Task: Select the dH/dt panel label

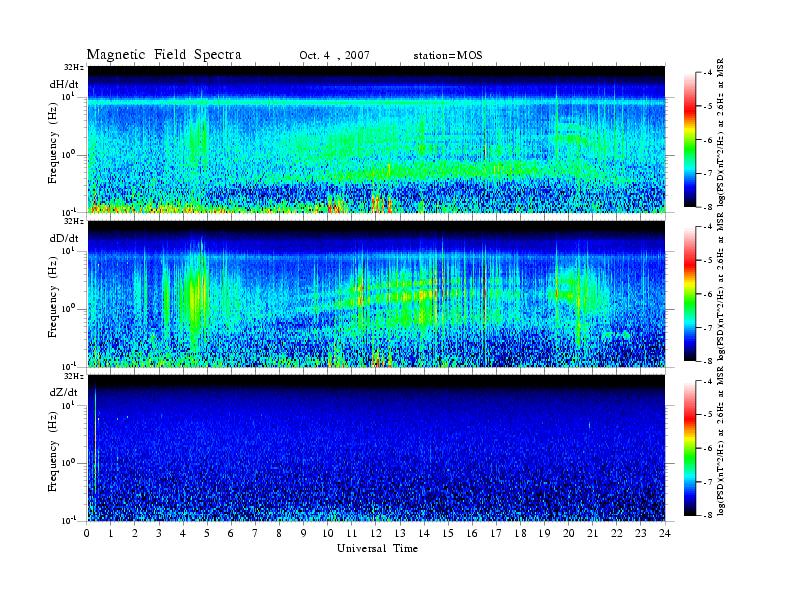Action: point(64,84)
